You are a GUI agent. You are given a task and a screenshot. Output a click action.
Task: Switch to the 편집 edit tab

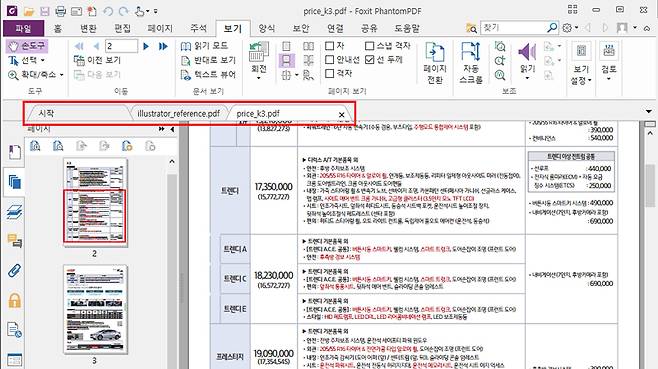click(x=123, y=28)
